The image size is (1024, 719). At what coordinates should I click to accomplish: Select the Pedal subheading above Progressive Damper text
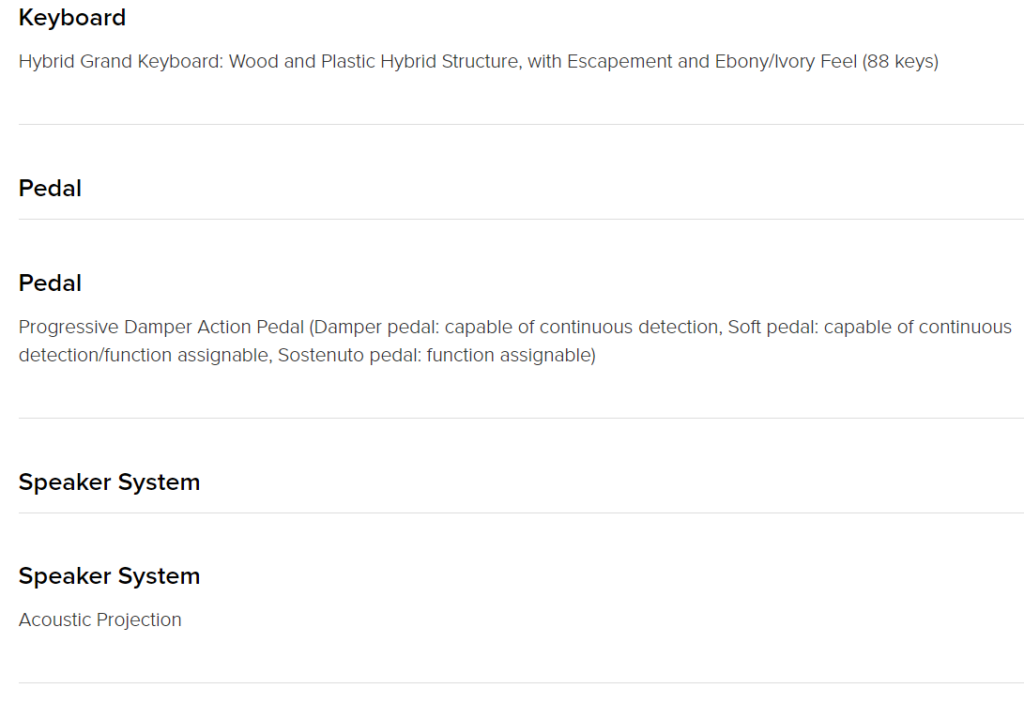(x=50, y=283)
